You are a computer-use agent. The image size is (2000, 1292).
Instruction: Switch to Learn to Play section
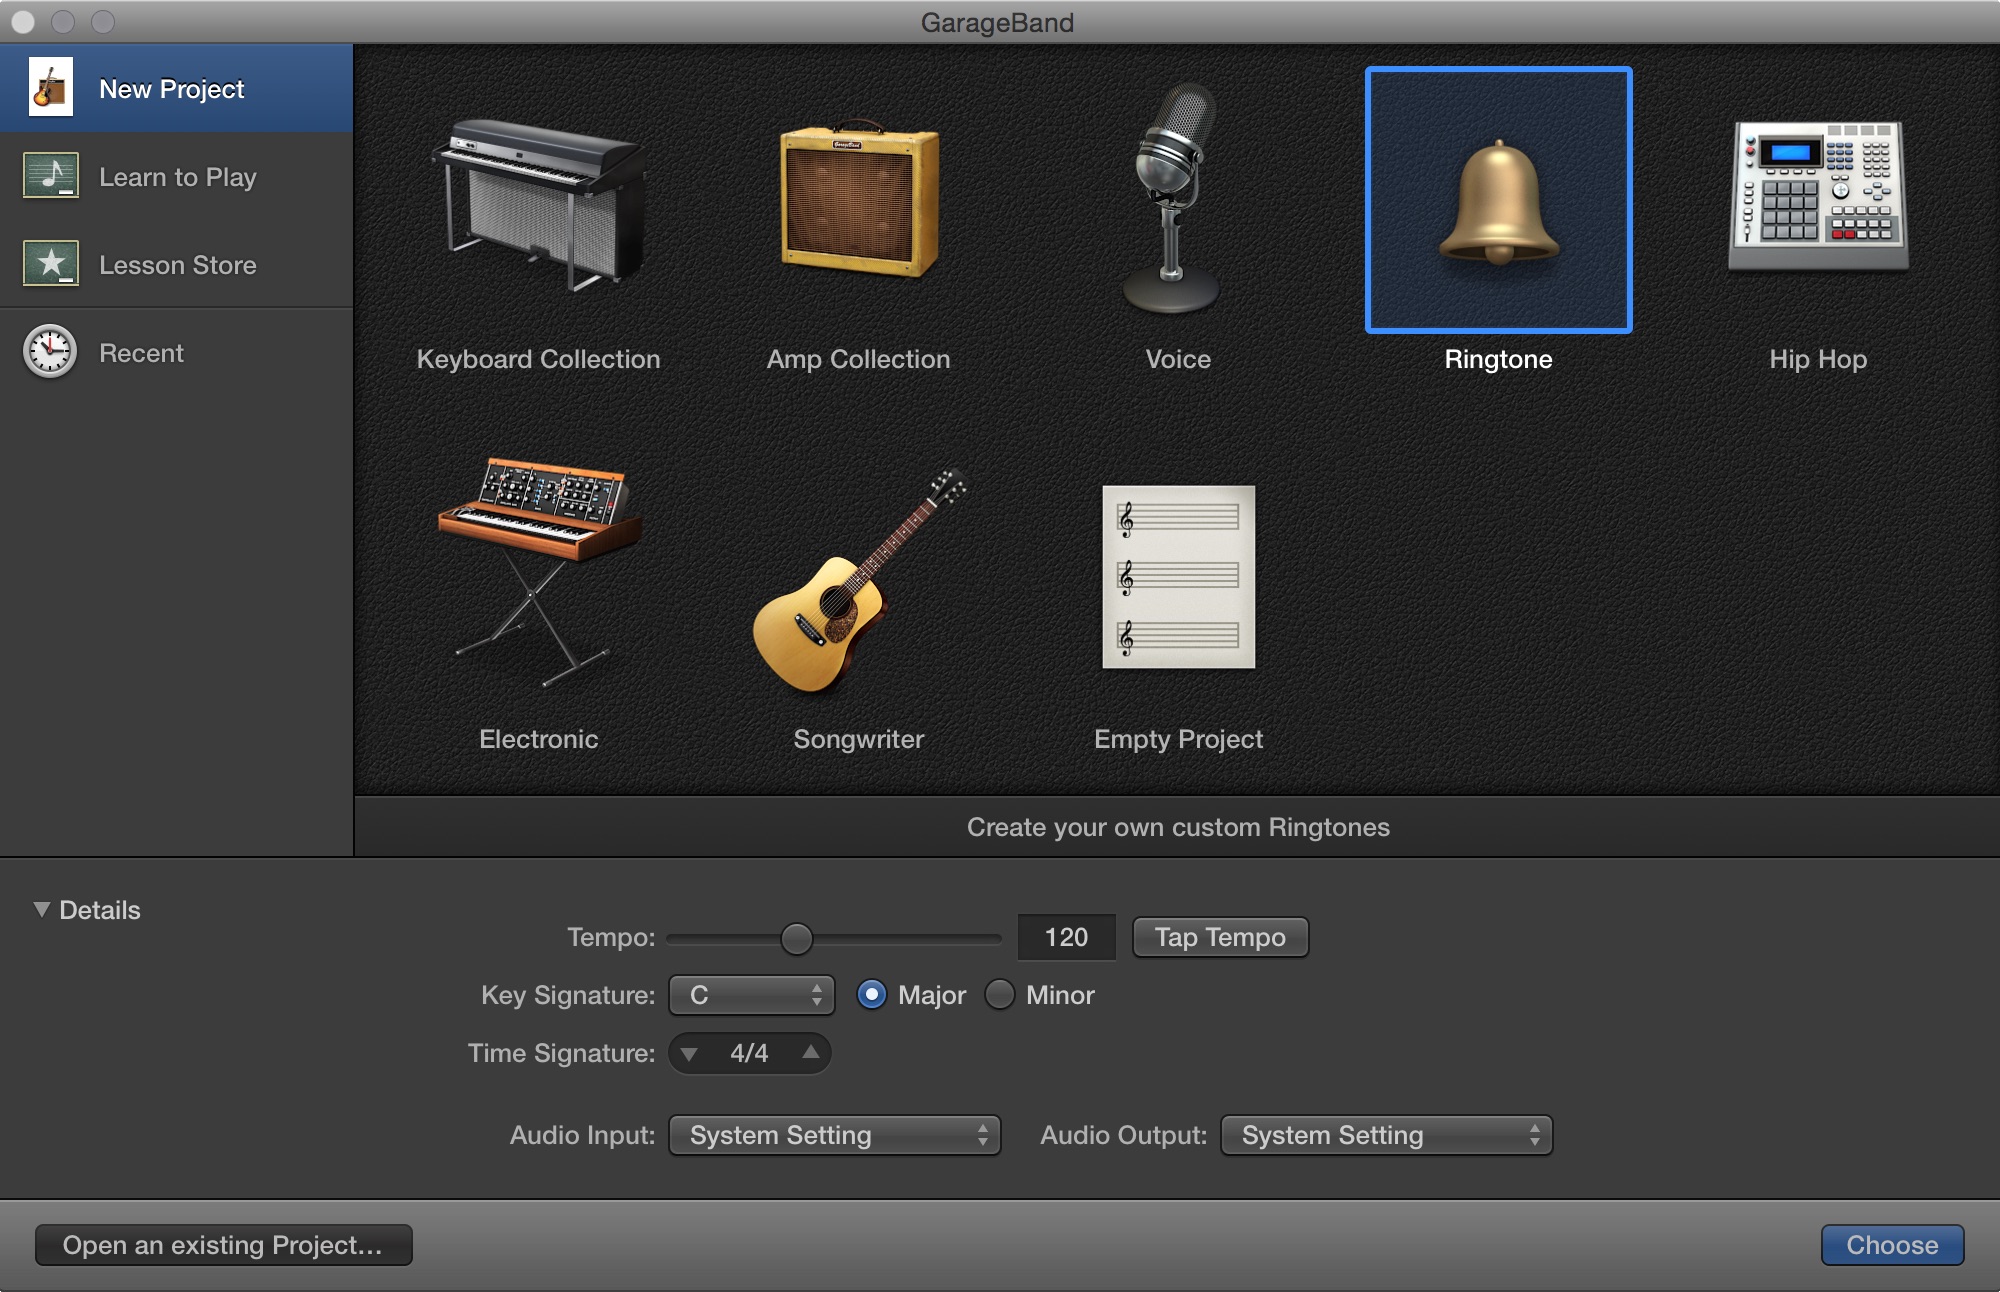[176, 176]
